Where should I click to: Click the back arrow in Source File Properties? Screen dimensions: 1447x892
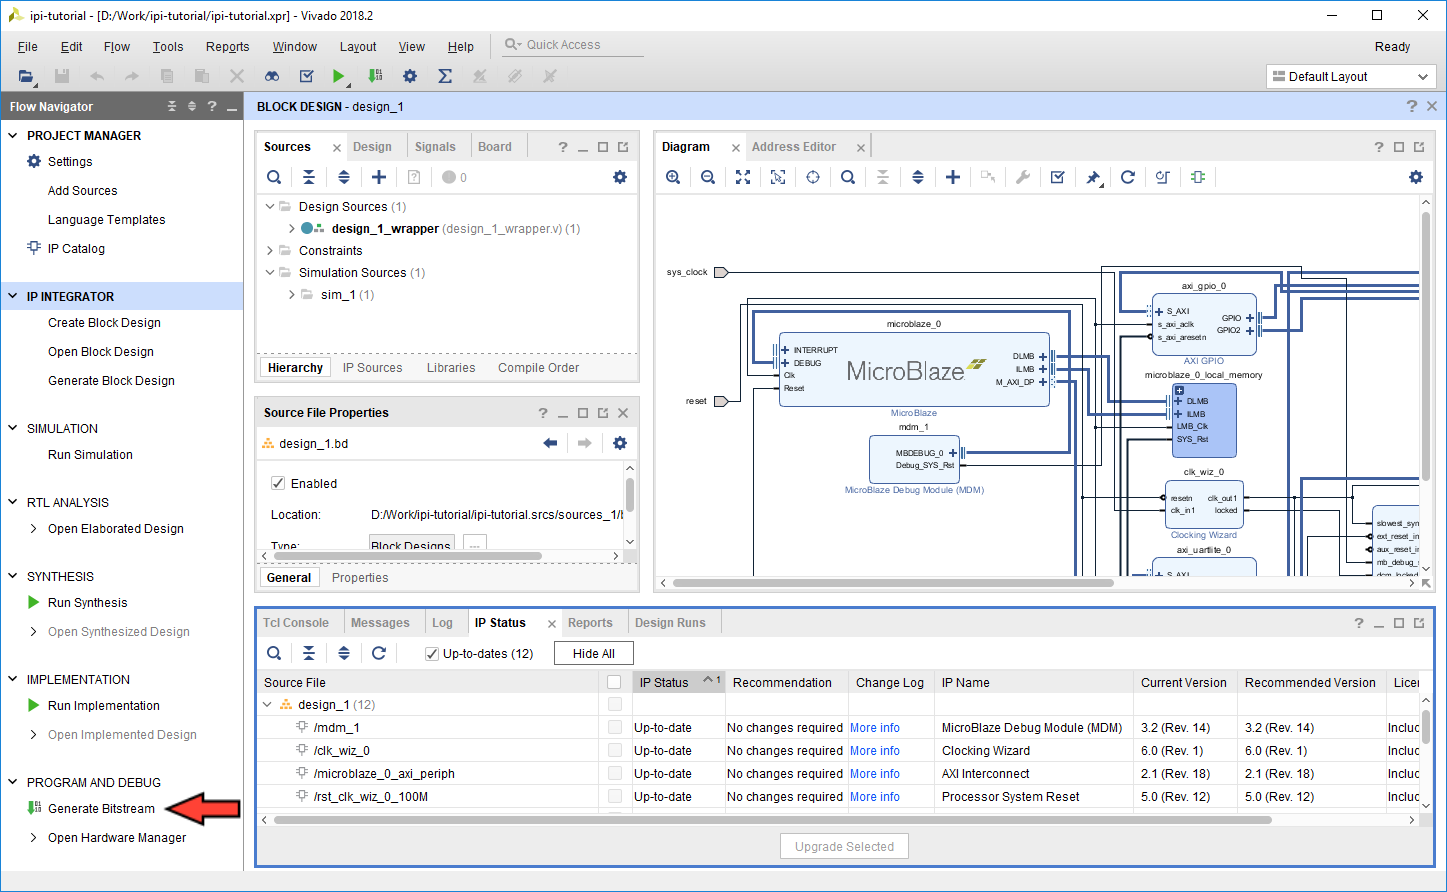coord(550,443)
